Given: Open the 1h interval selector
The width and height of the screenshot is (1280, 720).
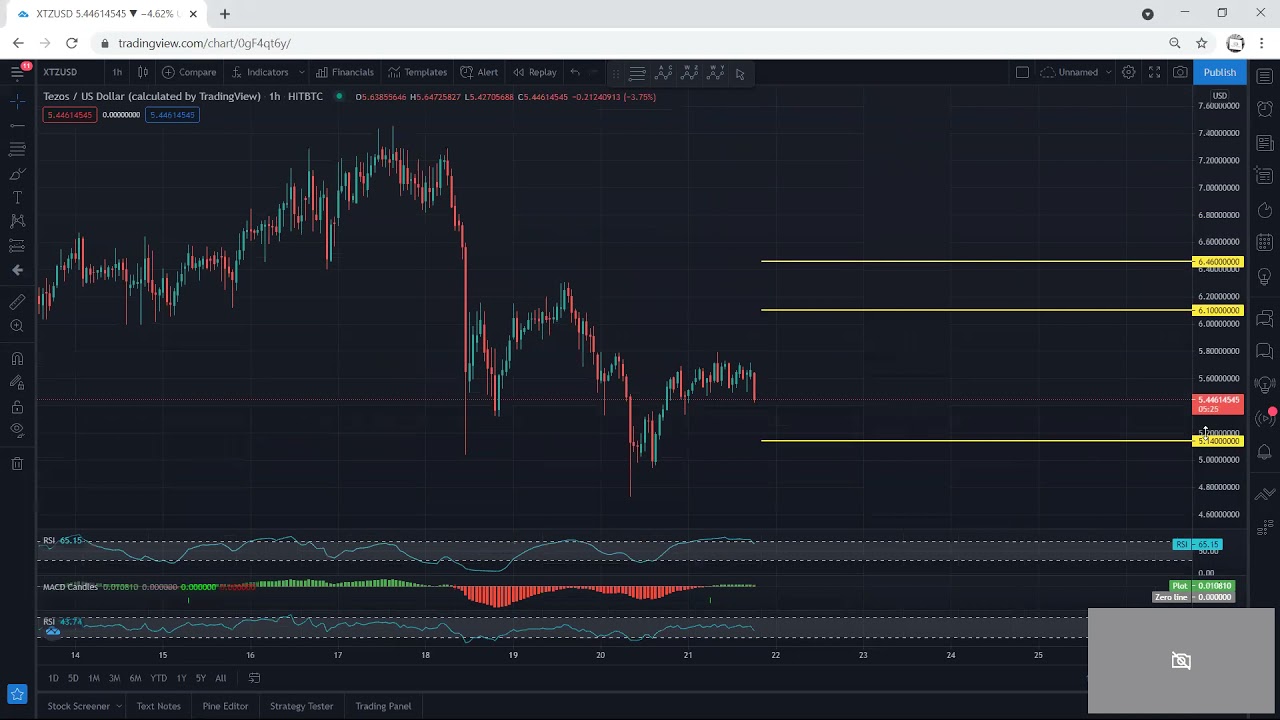Looking at the screenshot, I should pyautogui.click(x=117, y=72).
